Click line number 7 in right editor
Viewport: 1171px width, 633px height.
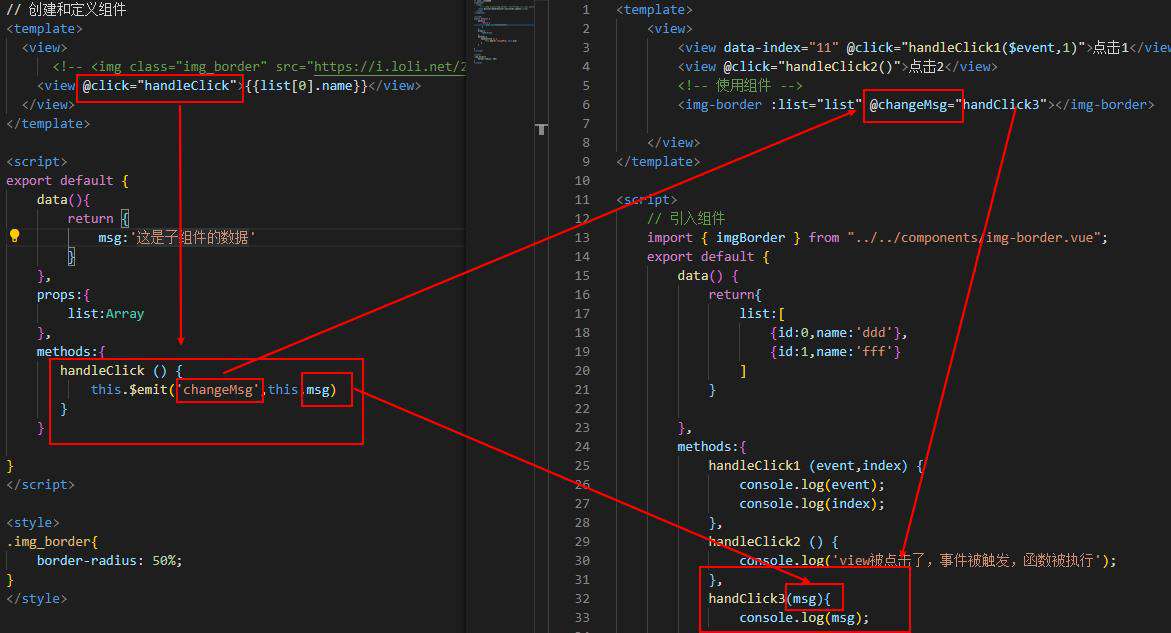tap(586, 123)
